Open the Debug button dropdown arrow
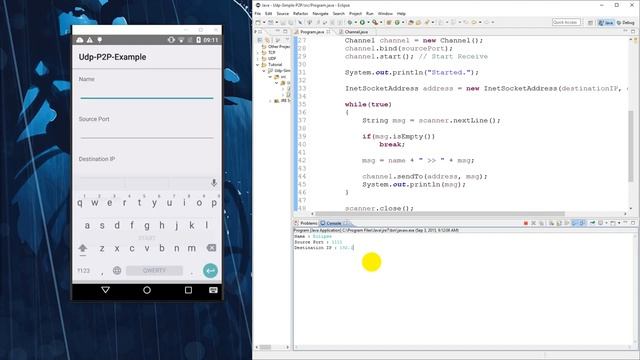 coord(356,22)
